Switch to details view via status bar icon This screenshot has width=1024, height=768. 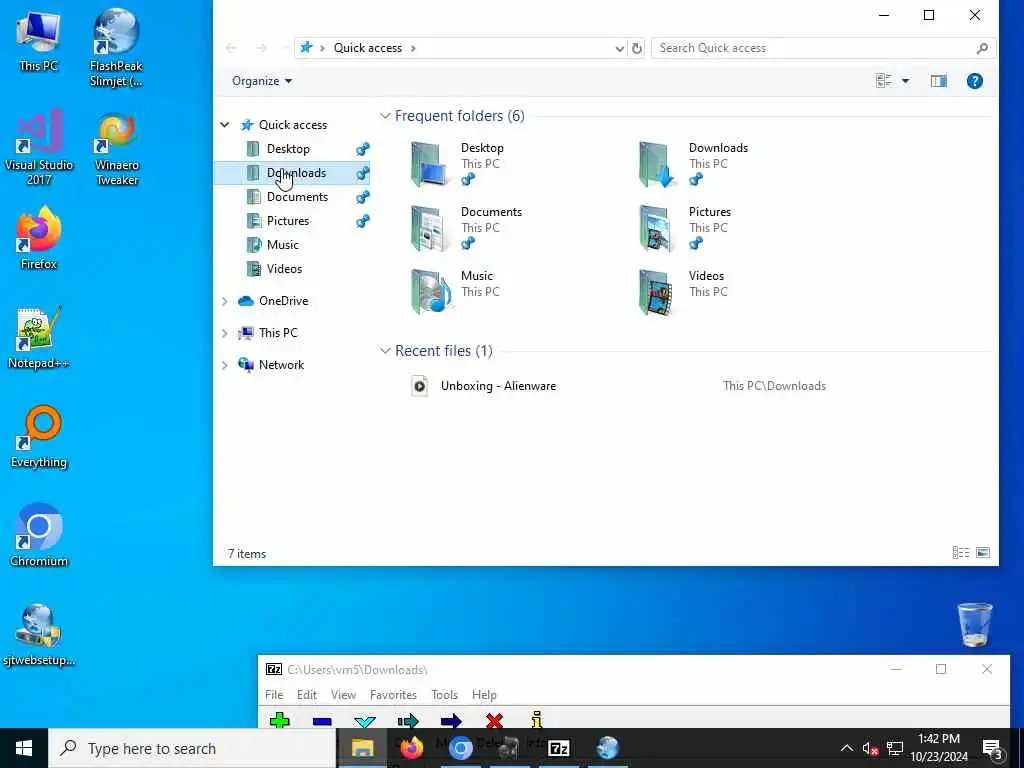961,553
